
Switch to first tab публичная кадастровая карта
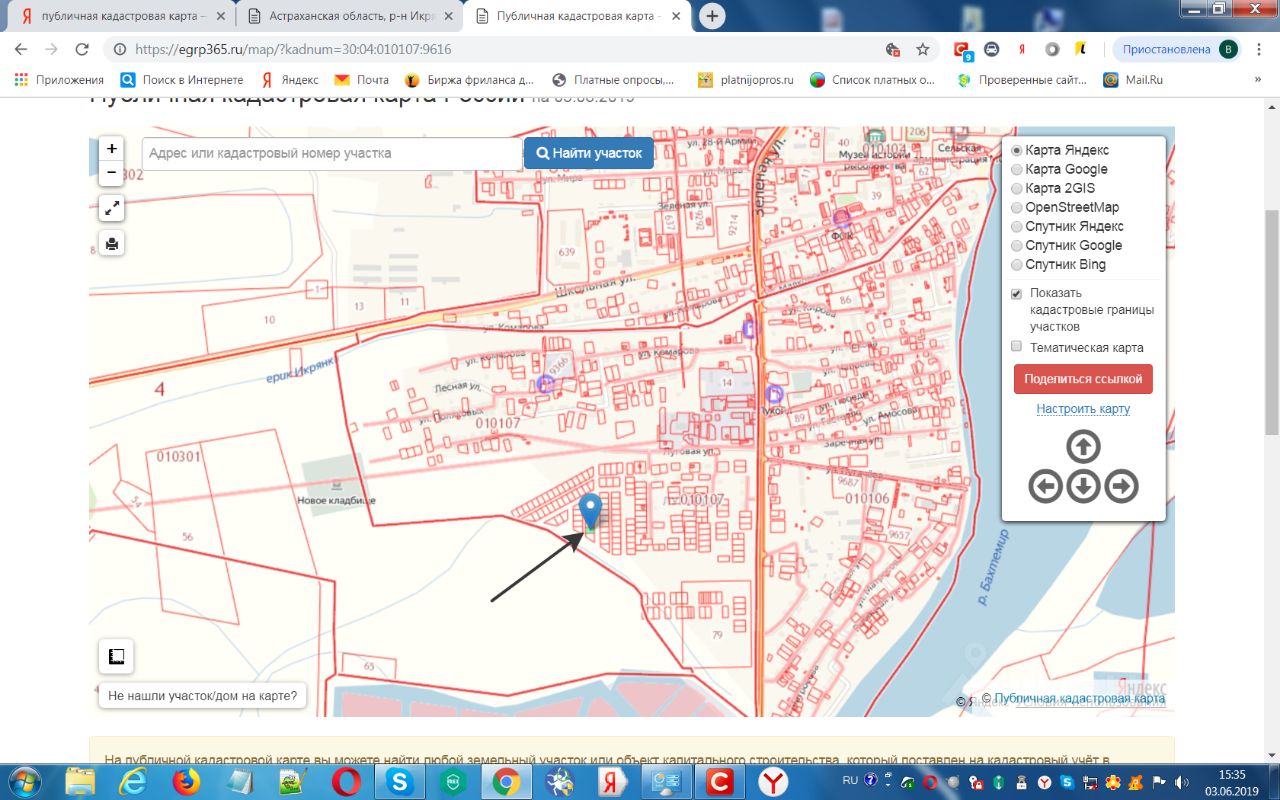(x=125, y=16)
